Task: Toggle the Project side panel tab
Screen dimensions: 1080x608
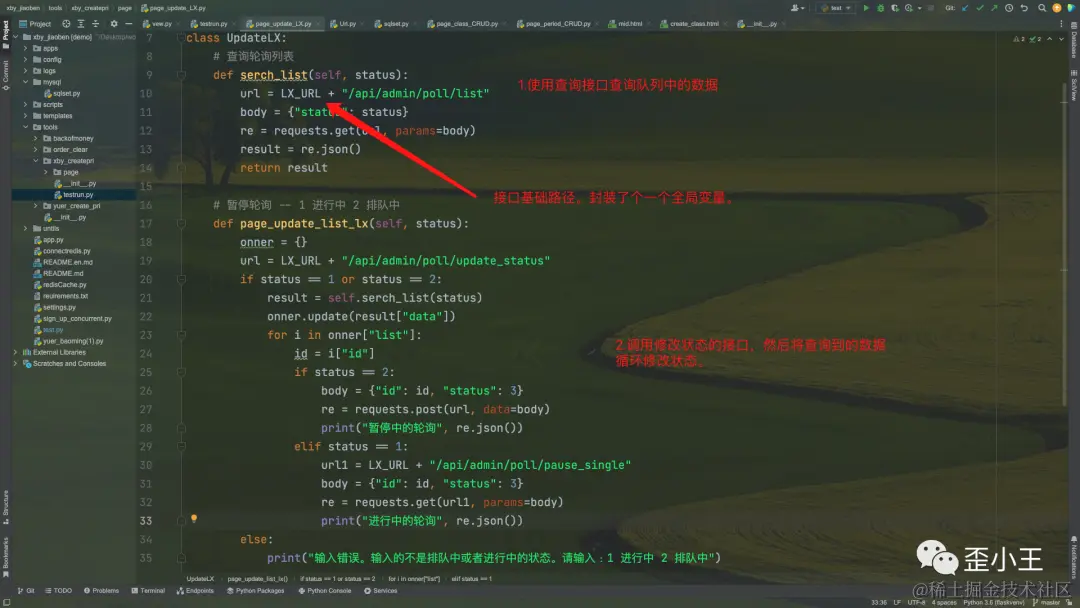Action: [6, 34]
